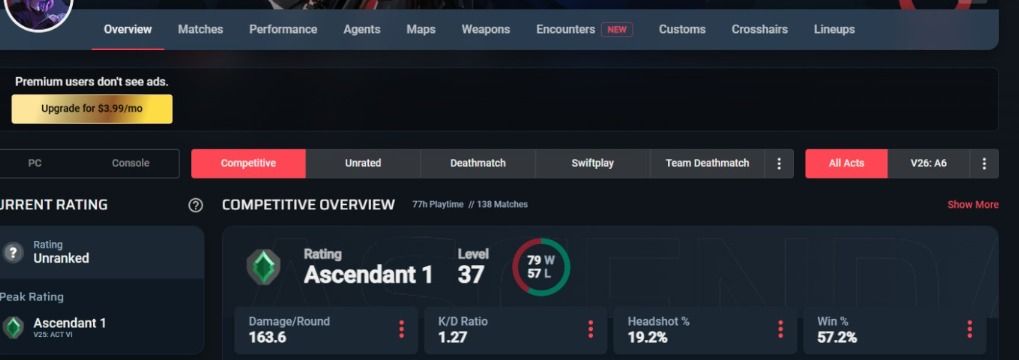
Task: Click the 77h Playtime text
Action: 437,205
